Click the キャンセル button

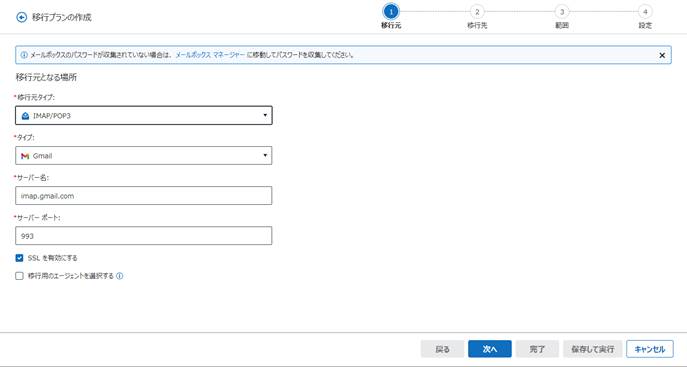pyautogui.click(x=650, y=349)
